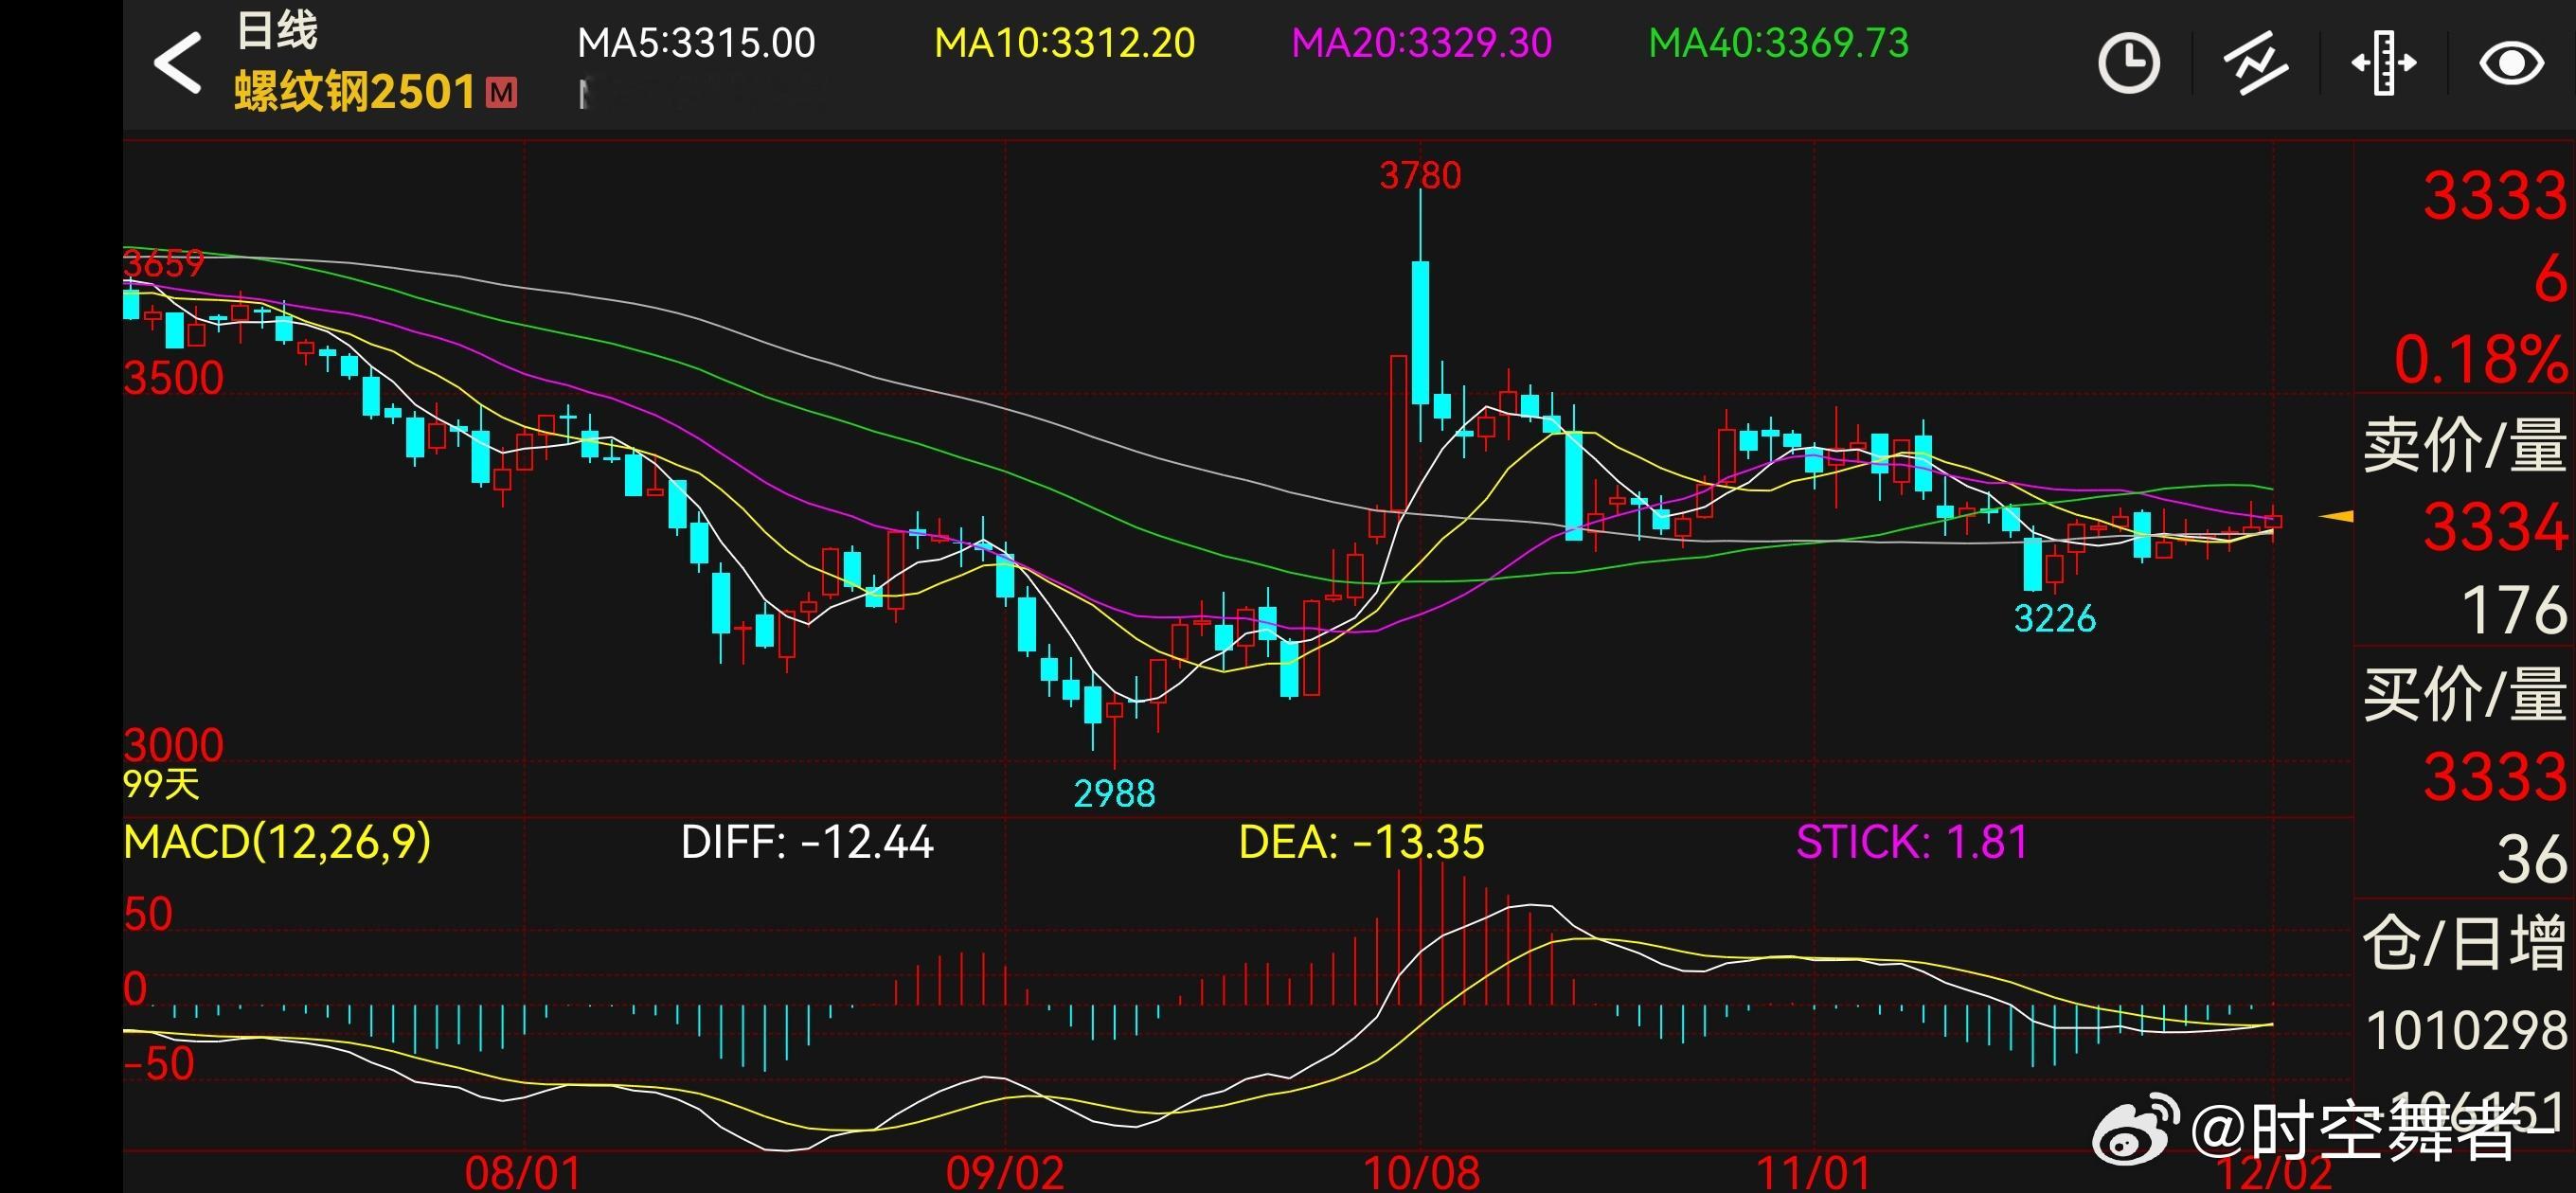The width and height of the screenshot is (2576, 1193).
Task: Tap the 11/01 date marker
Action: [x=1813, y=1173]
